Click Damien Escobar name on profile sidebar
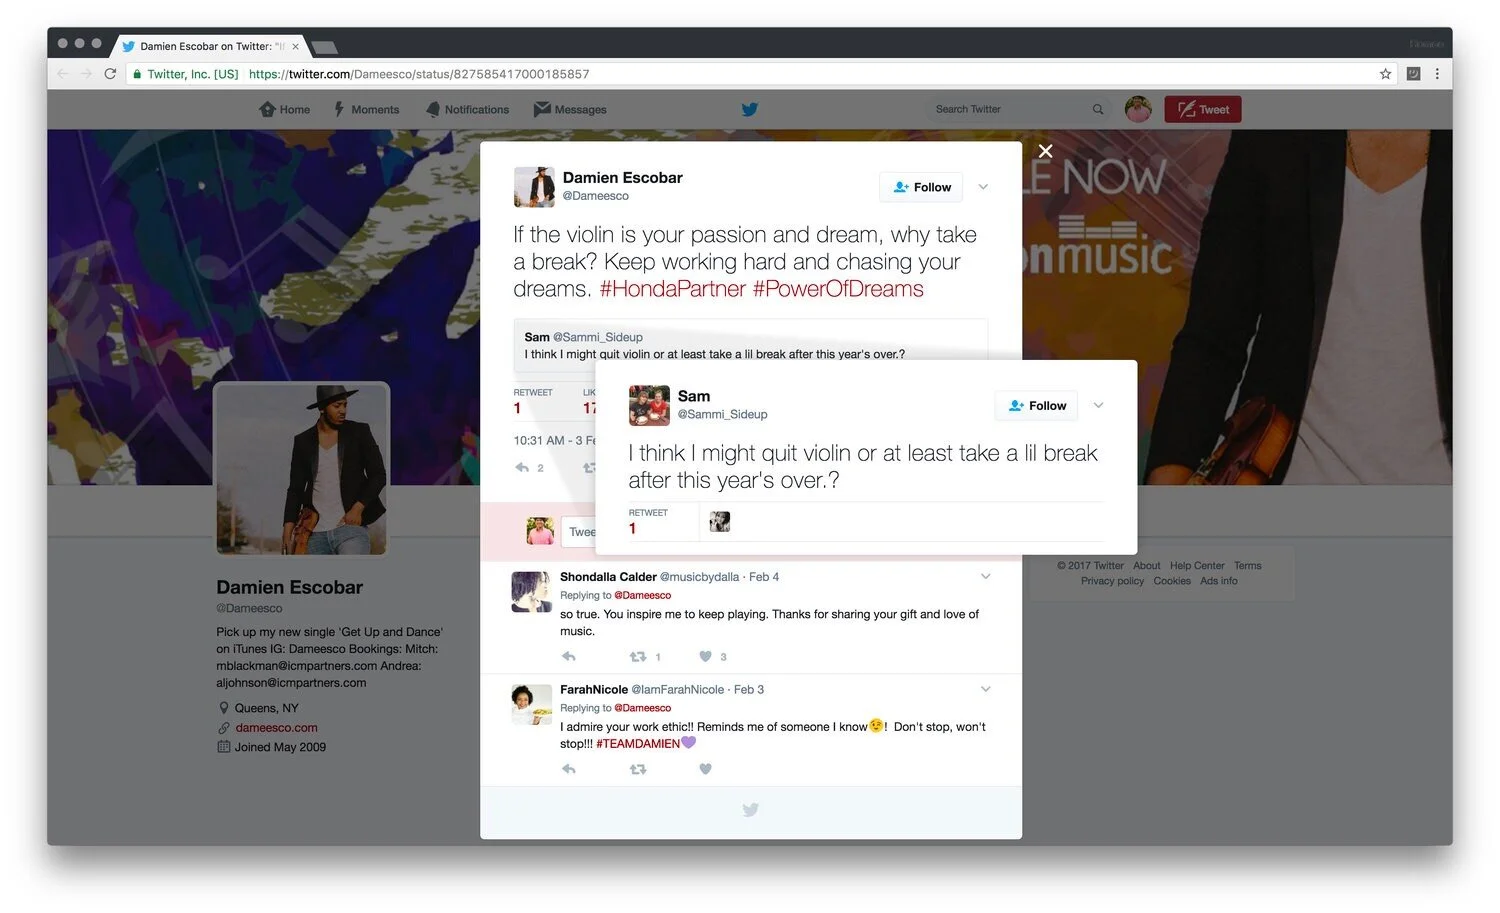 pos(290,587)
